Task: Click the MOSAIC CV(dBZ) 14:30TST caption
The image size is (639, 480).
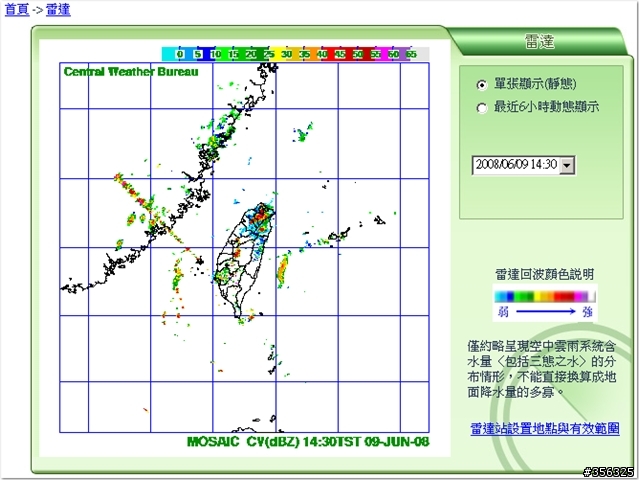Action: [308, 442]
